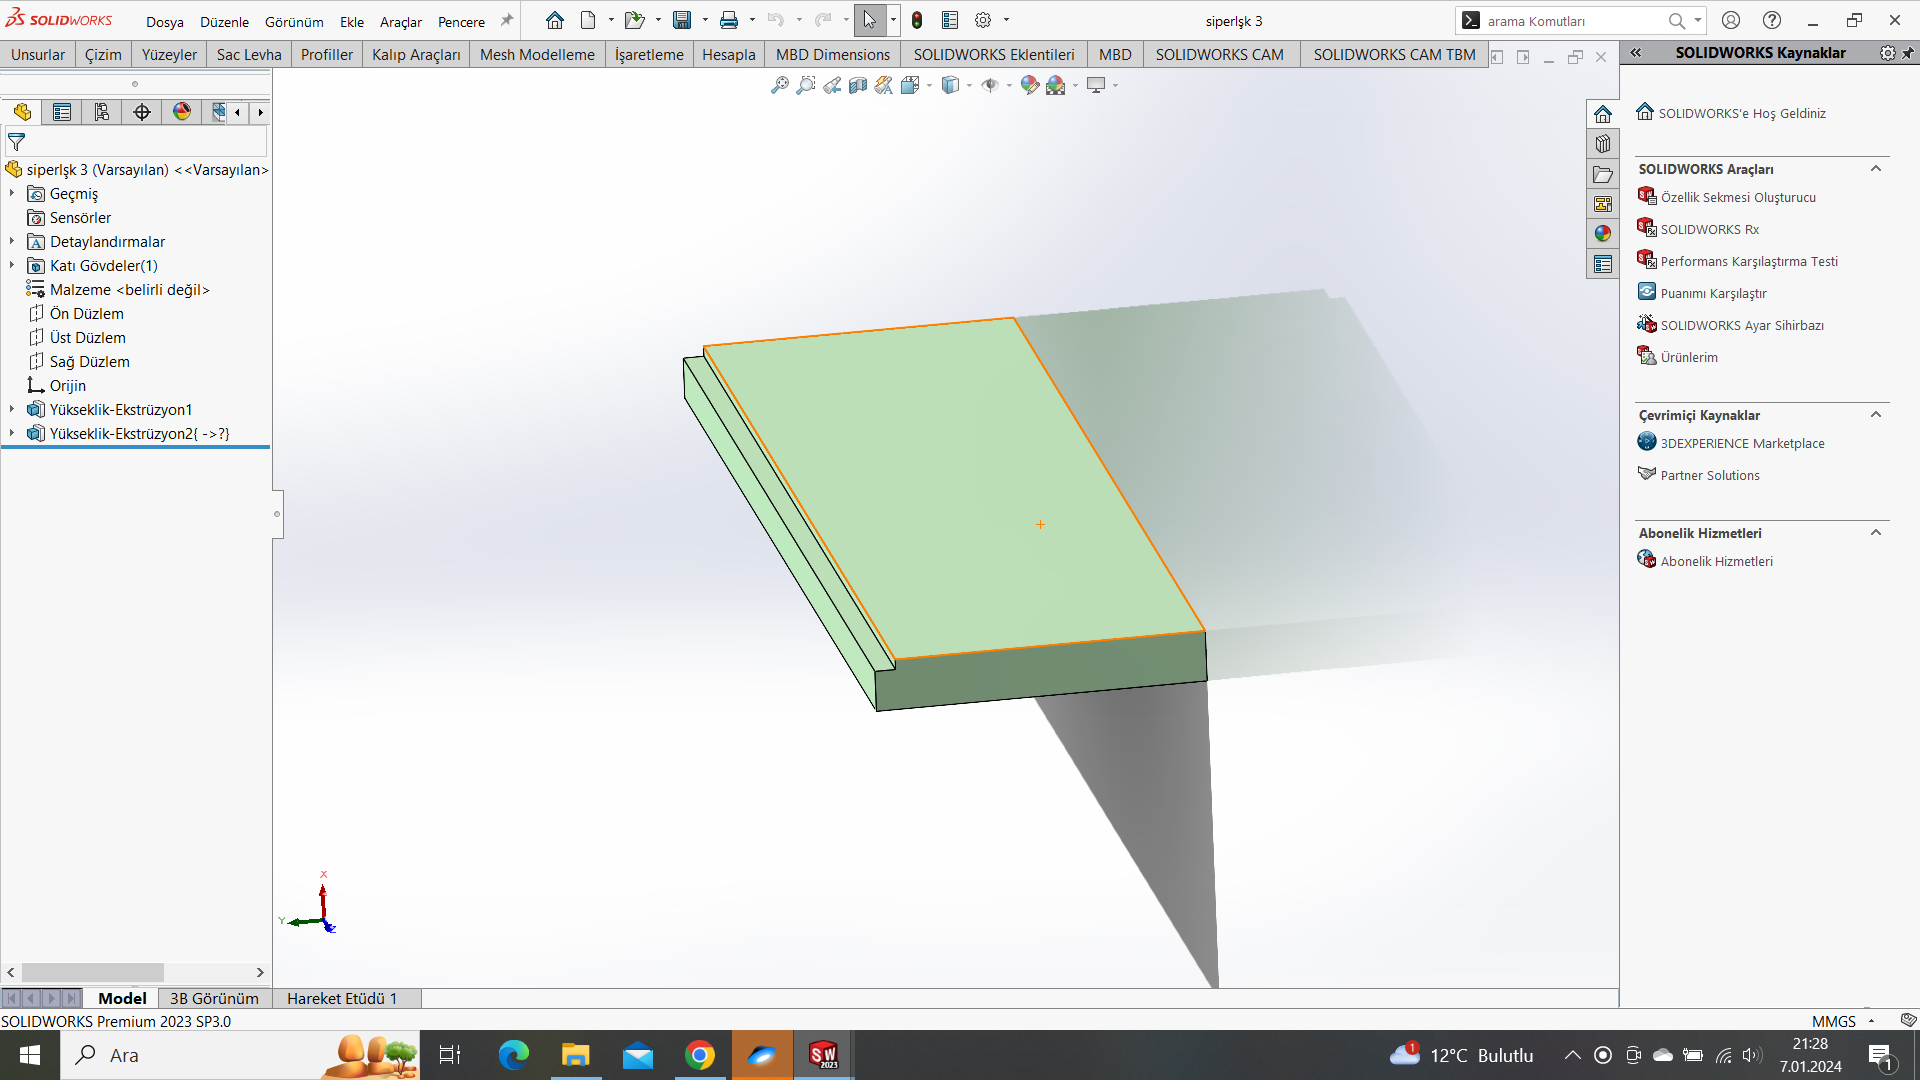Click the Edit Appearance icon
1920x1080 pixels.
tap(1030, 86)
